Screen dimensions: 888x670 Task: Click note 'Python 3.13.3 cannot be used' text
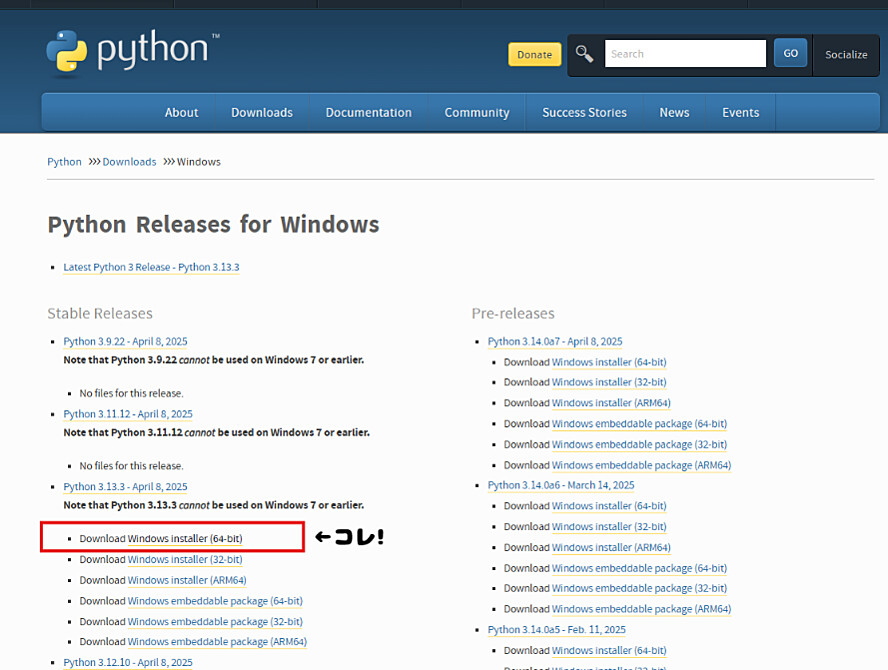click(x=214, y=505)
